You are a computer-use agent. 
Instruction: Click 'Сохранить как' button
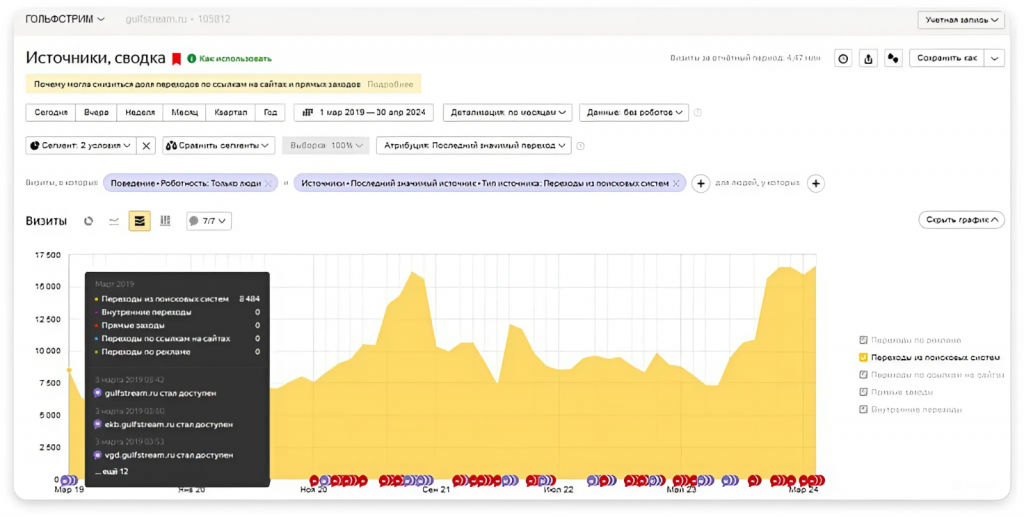[x=945, y=59]
